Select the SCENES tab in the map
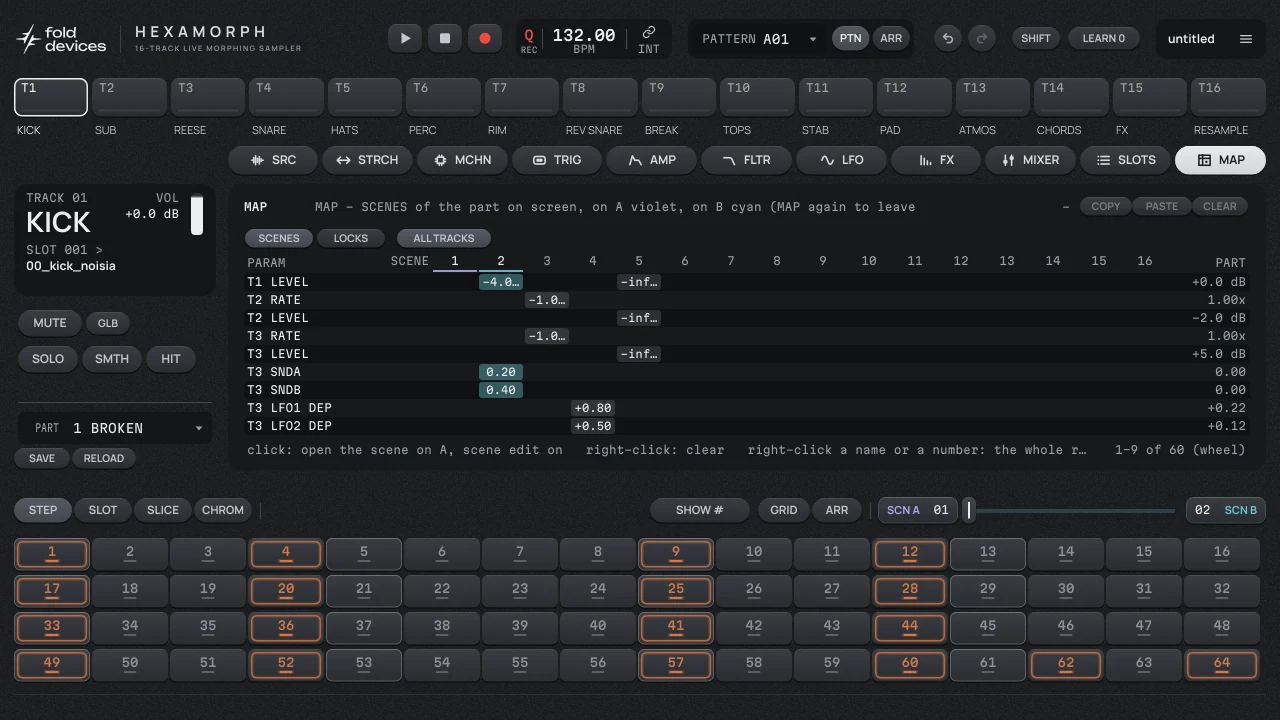 pos(279,238)
